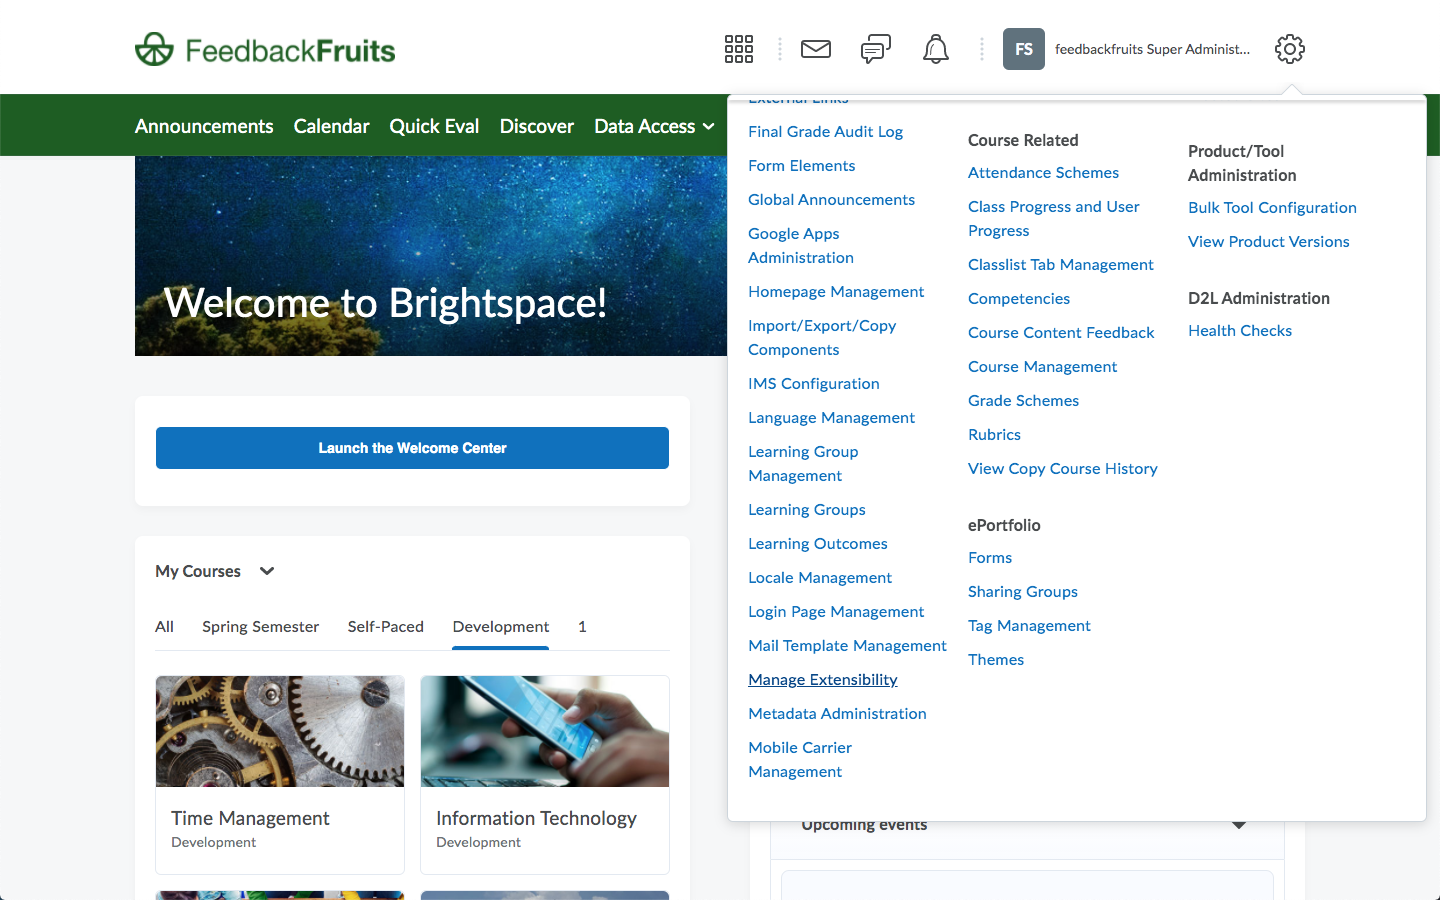
Task: Open Global Announcements link
Action: [x=831, y=199]
